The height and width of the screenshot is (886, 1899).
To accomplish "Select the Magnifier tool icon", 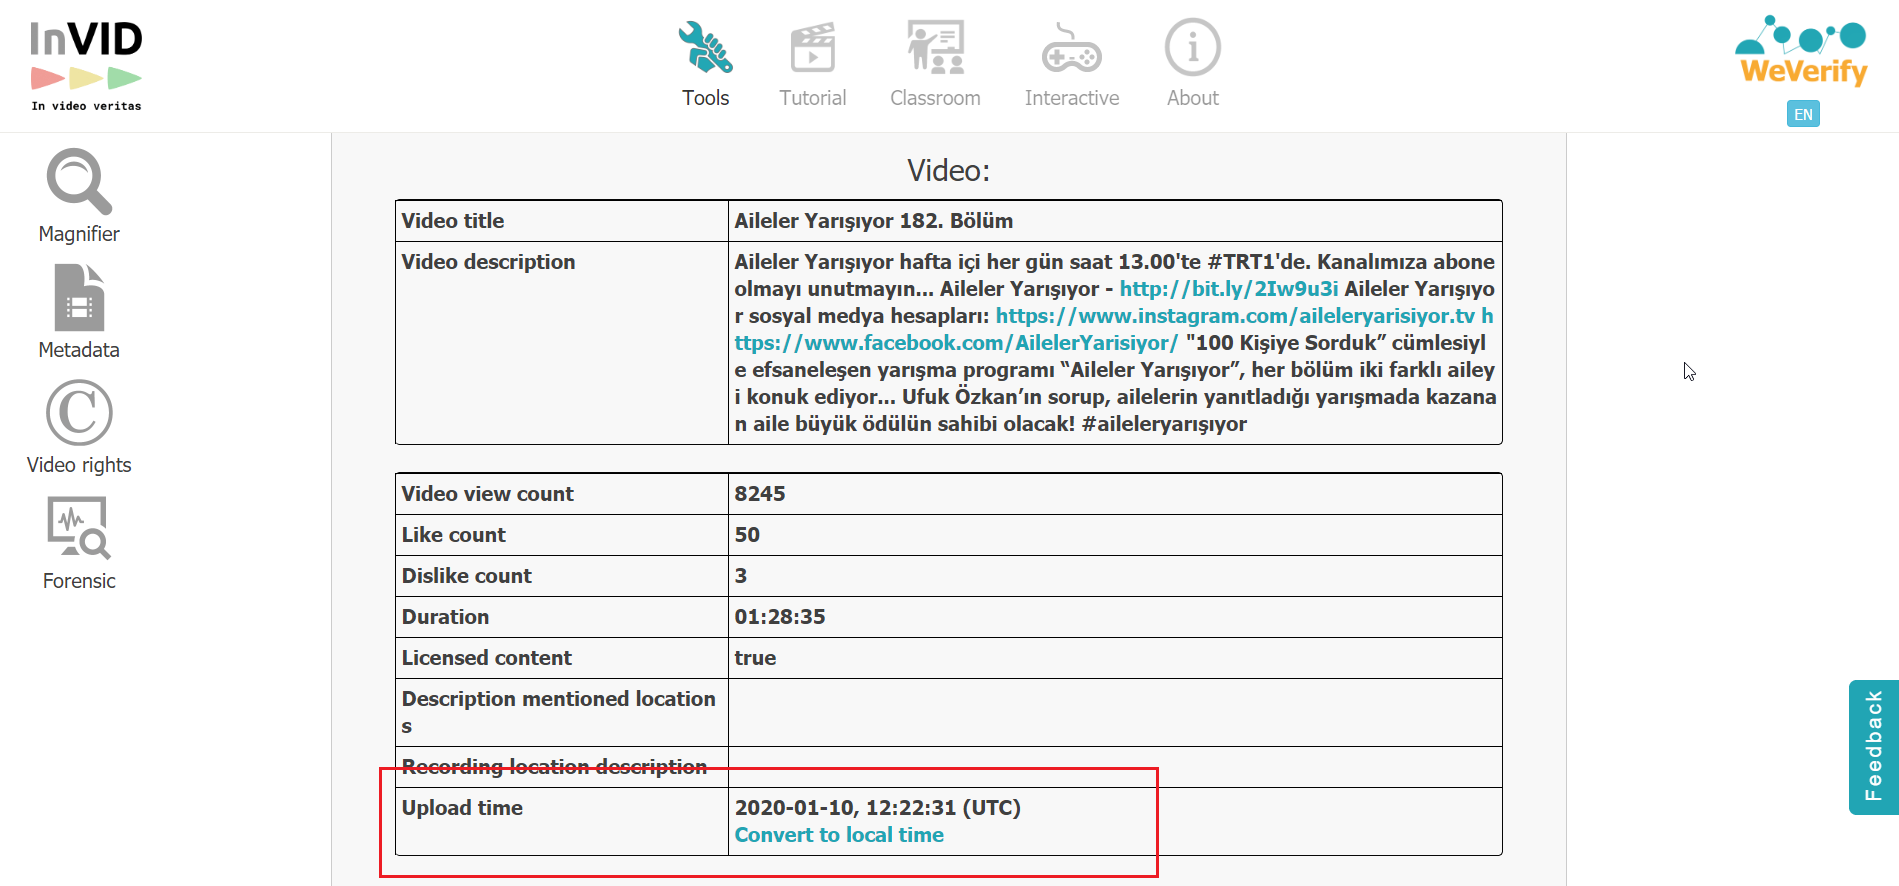I will coord(79,181).
